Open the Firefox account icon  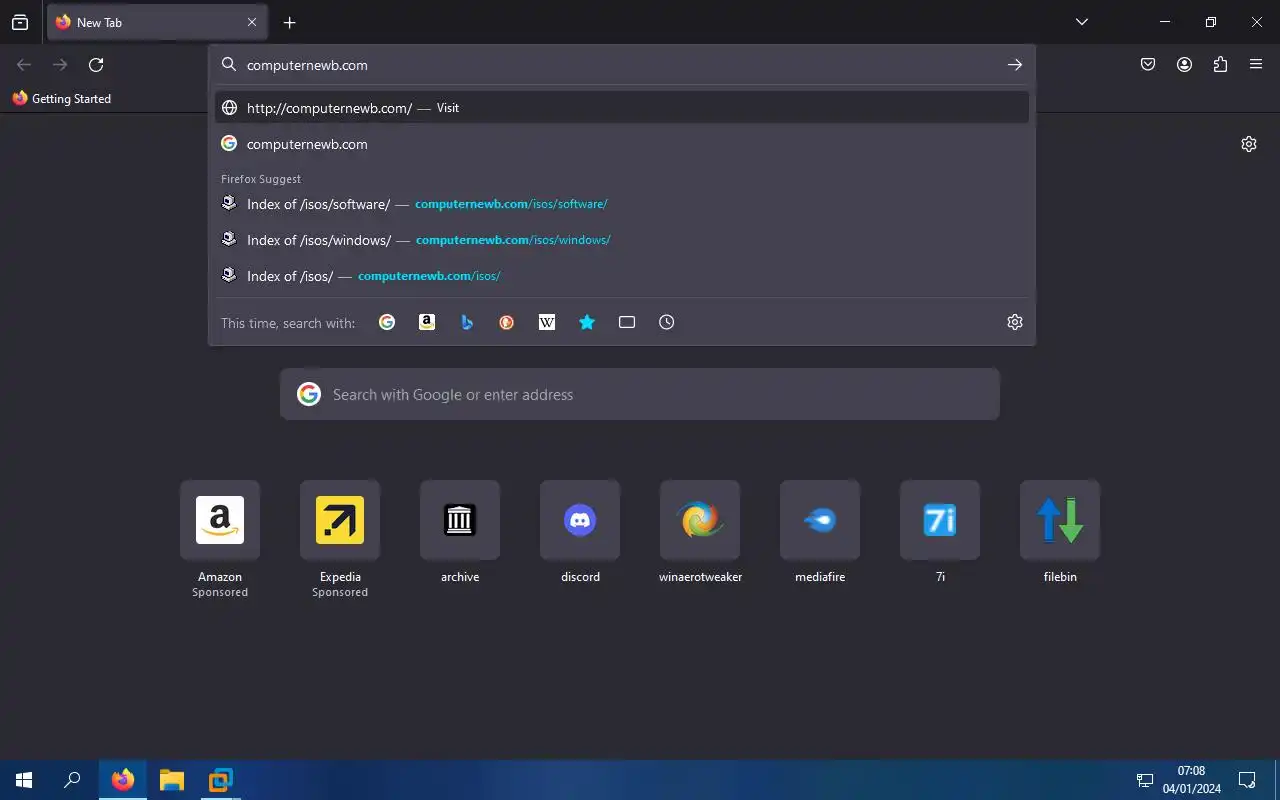(x=1184, y=65)
